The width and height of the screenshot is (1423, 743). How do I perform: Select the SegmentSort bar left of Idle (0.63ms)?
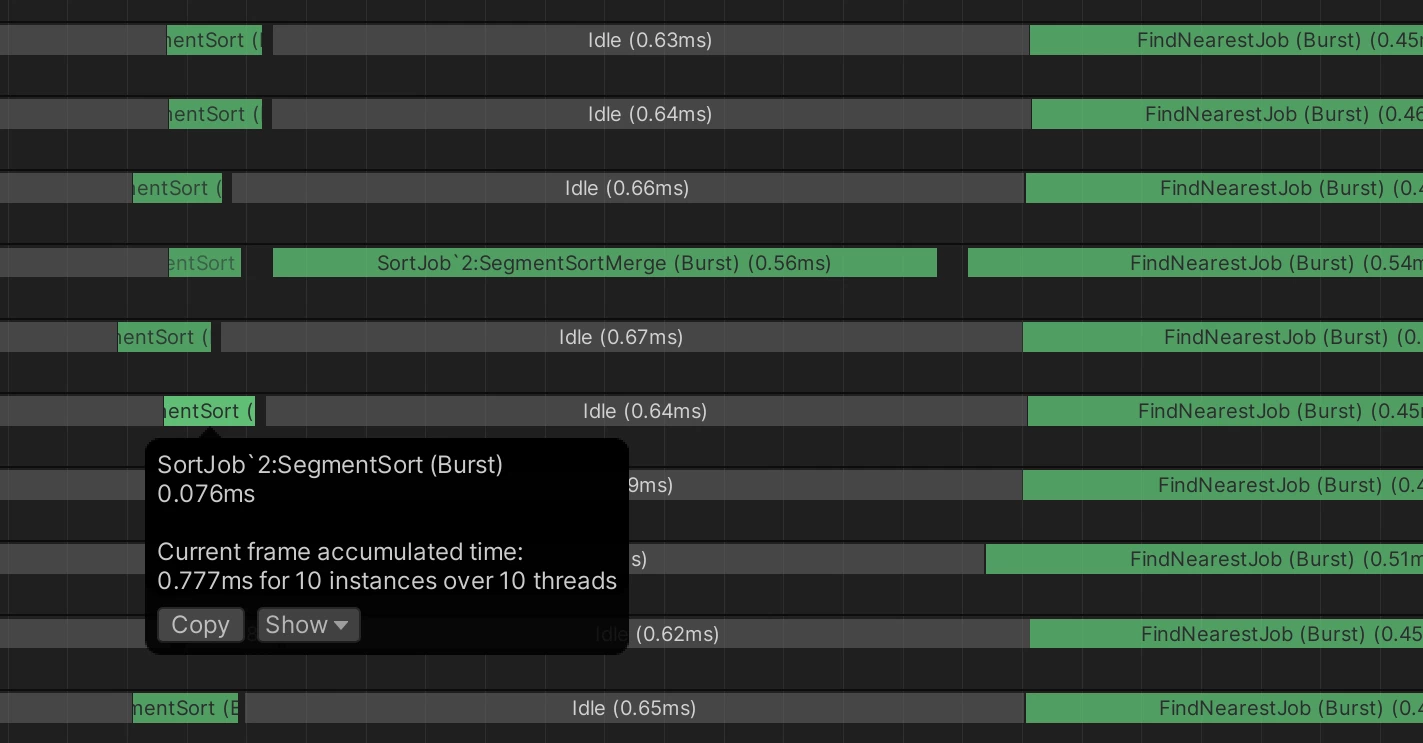214,40
